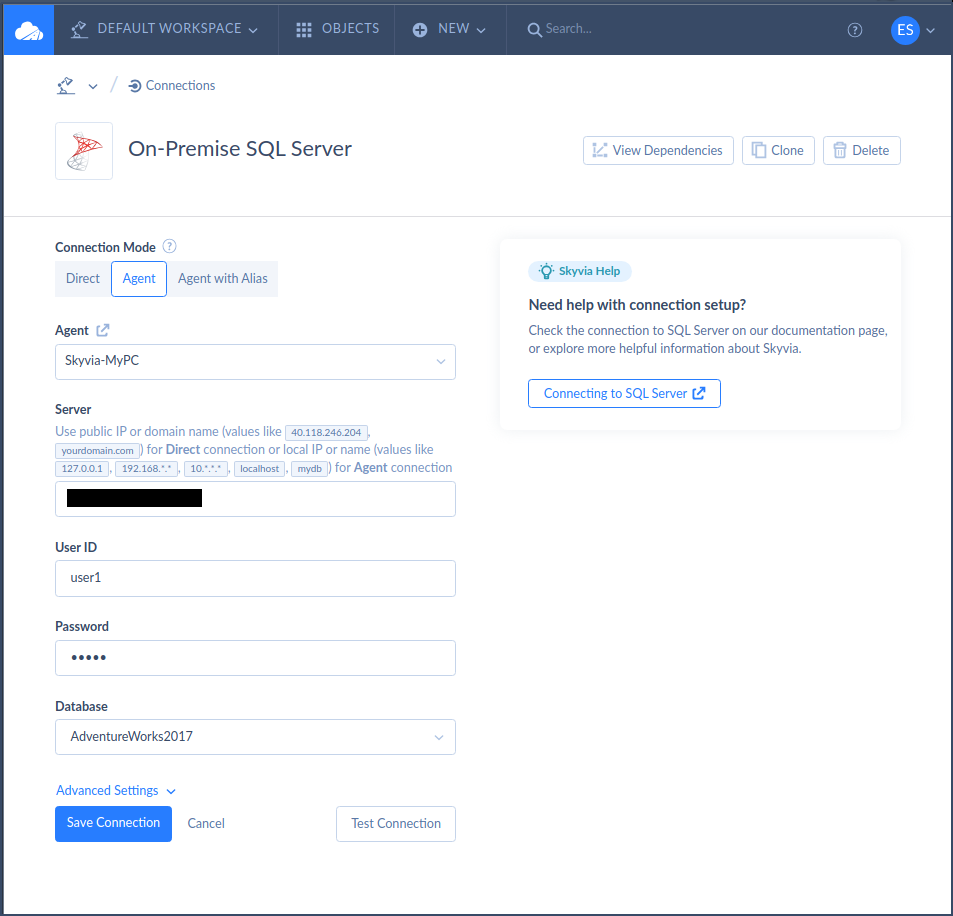
Task: Click the 'Need help with connection setup?' heading
Action: pos(637,305)
